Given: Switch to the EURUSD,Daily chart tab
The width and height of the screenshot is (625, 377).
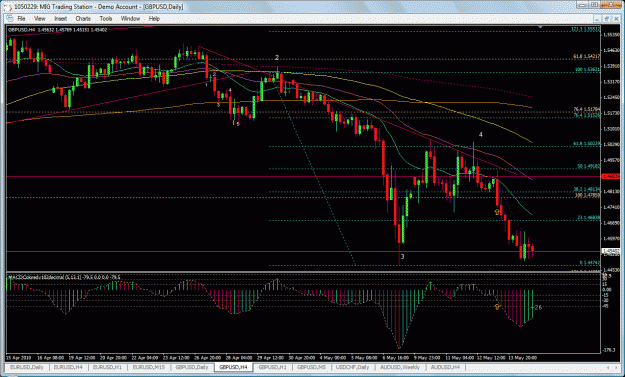Looking at the screenshot, I should coord(27,367).
